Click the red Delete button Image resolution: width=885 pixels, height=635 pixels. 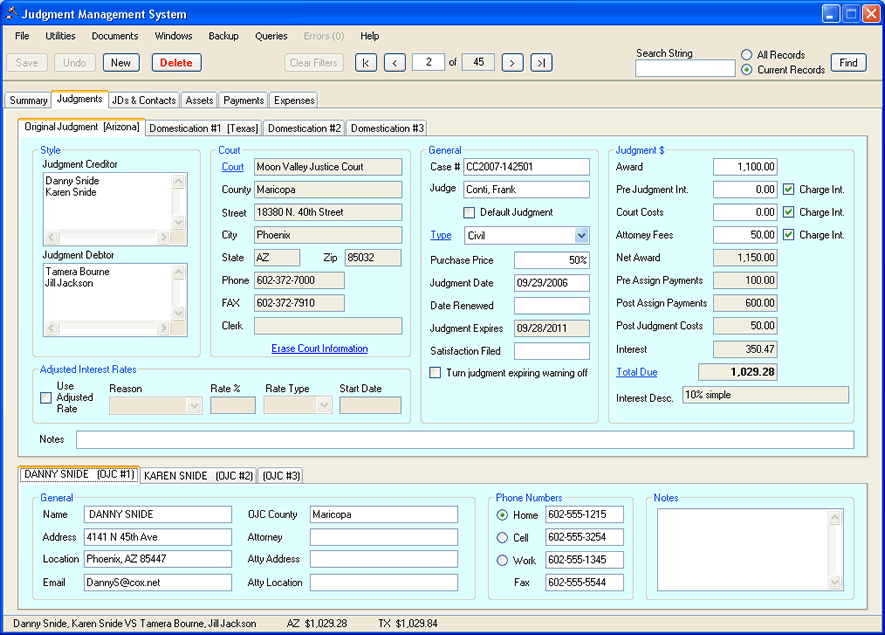coord(176,63)
